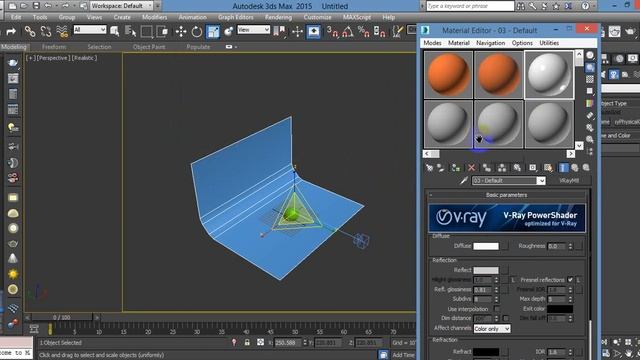Open the reference coordinate View dropdown
The image size is (640, 360).
click(253, 29)
